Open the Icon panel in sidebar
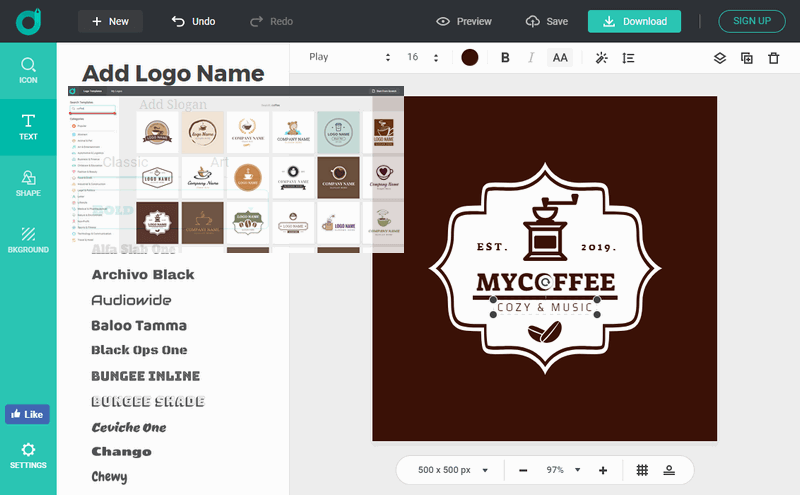This screenshot has width=800, height=495. pos(28,70)
